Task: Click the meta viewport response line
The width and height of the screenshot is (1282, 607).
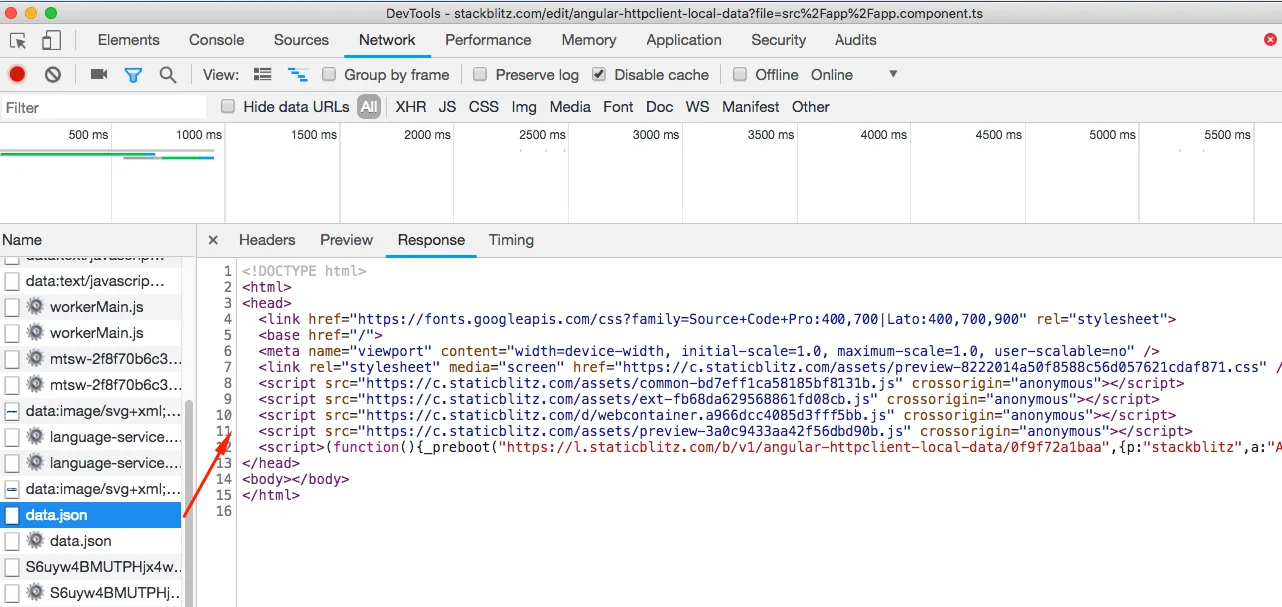Action: (x=708, y=351)
